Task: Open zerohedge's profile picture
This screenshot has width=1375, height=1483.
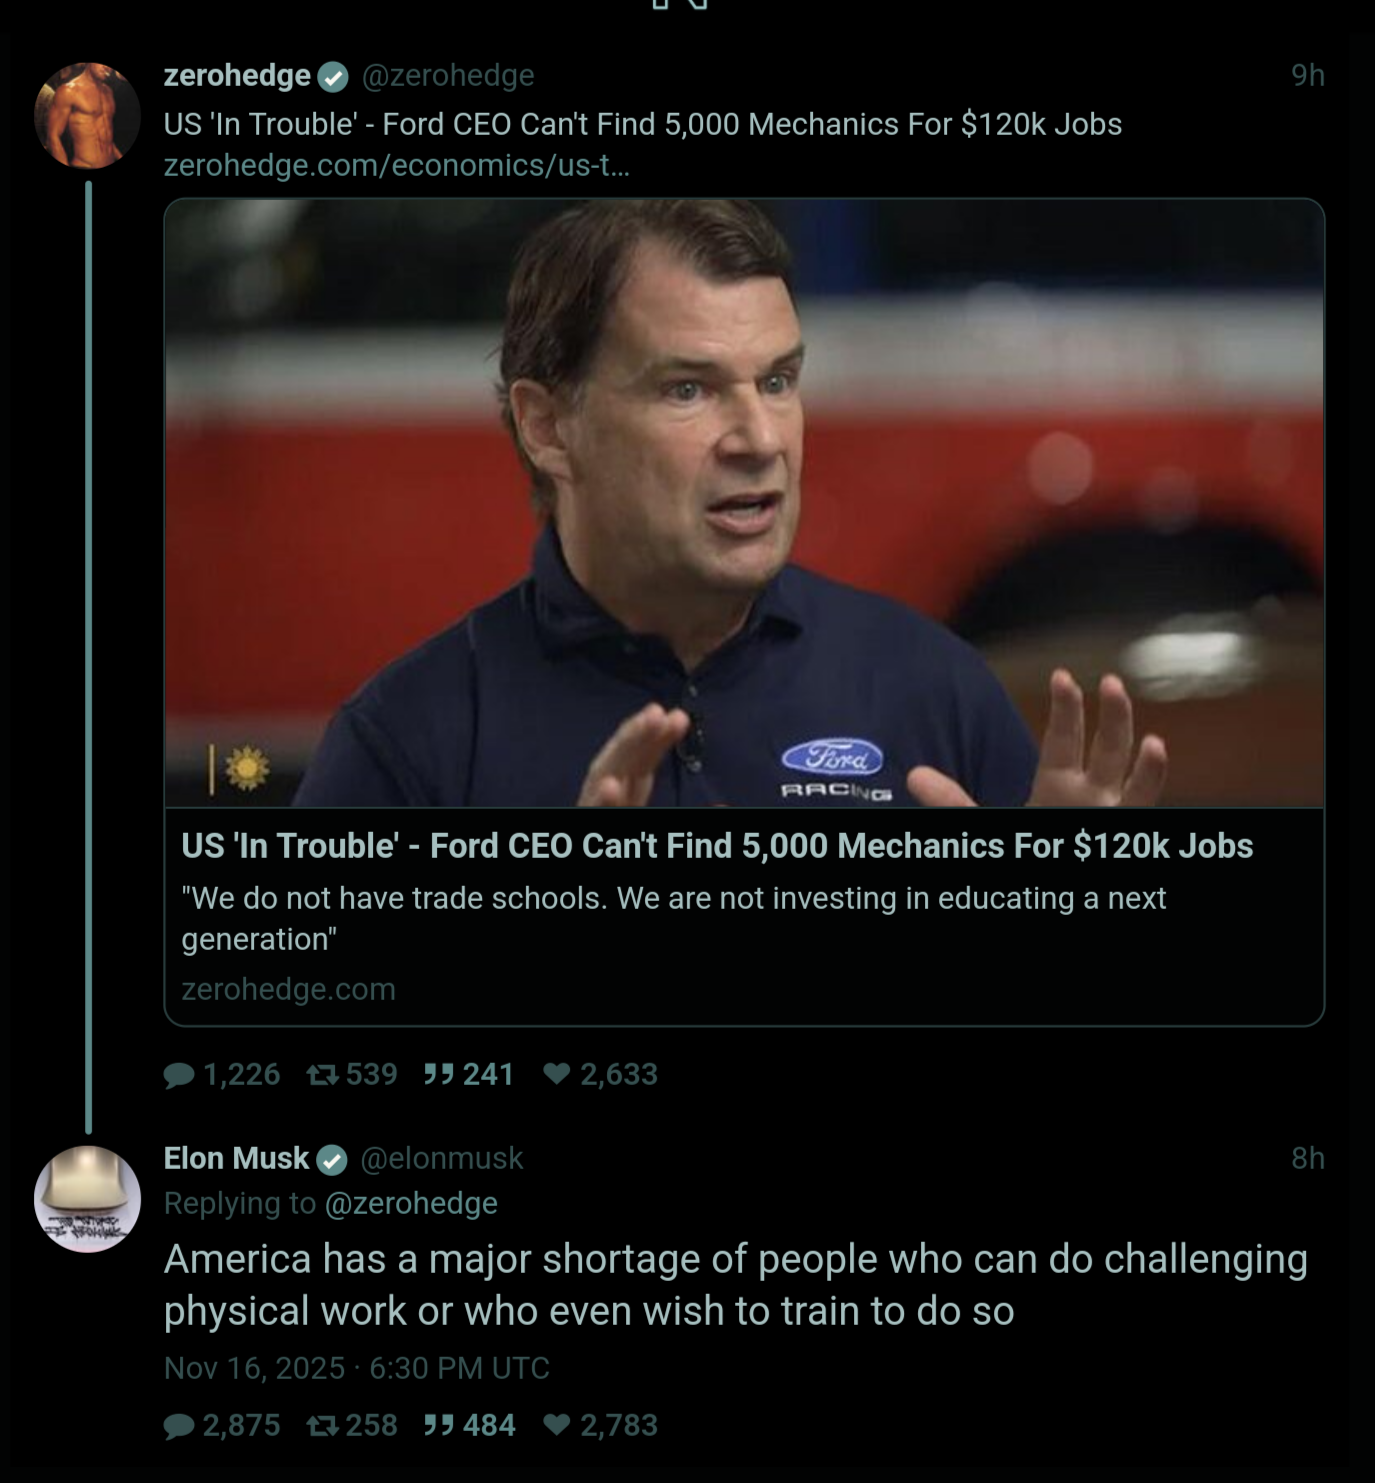Action: coord(88,115)
